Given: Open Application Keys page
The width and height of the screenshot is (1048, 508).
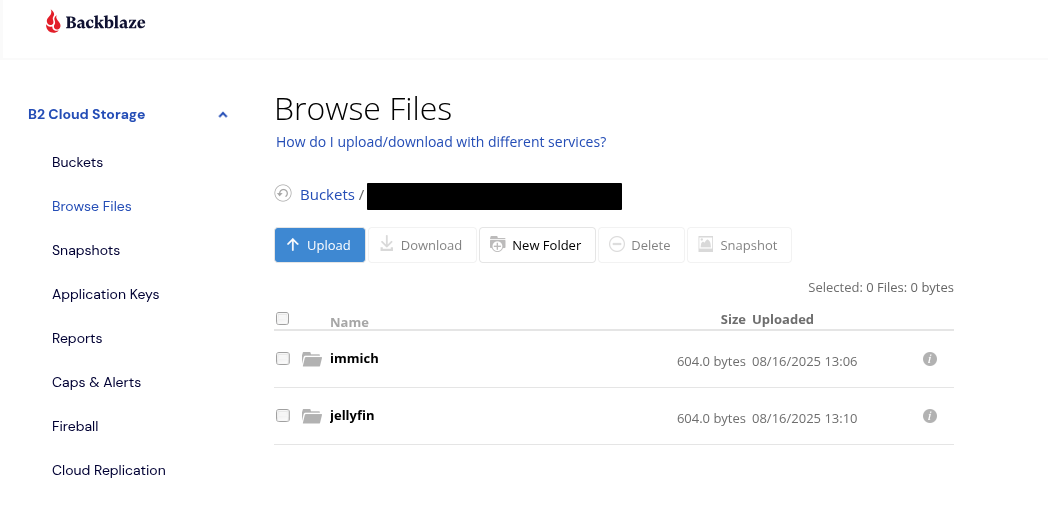Looking at the screenshot, I should click(105, 294).
